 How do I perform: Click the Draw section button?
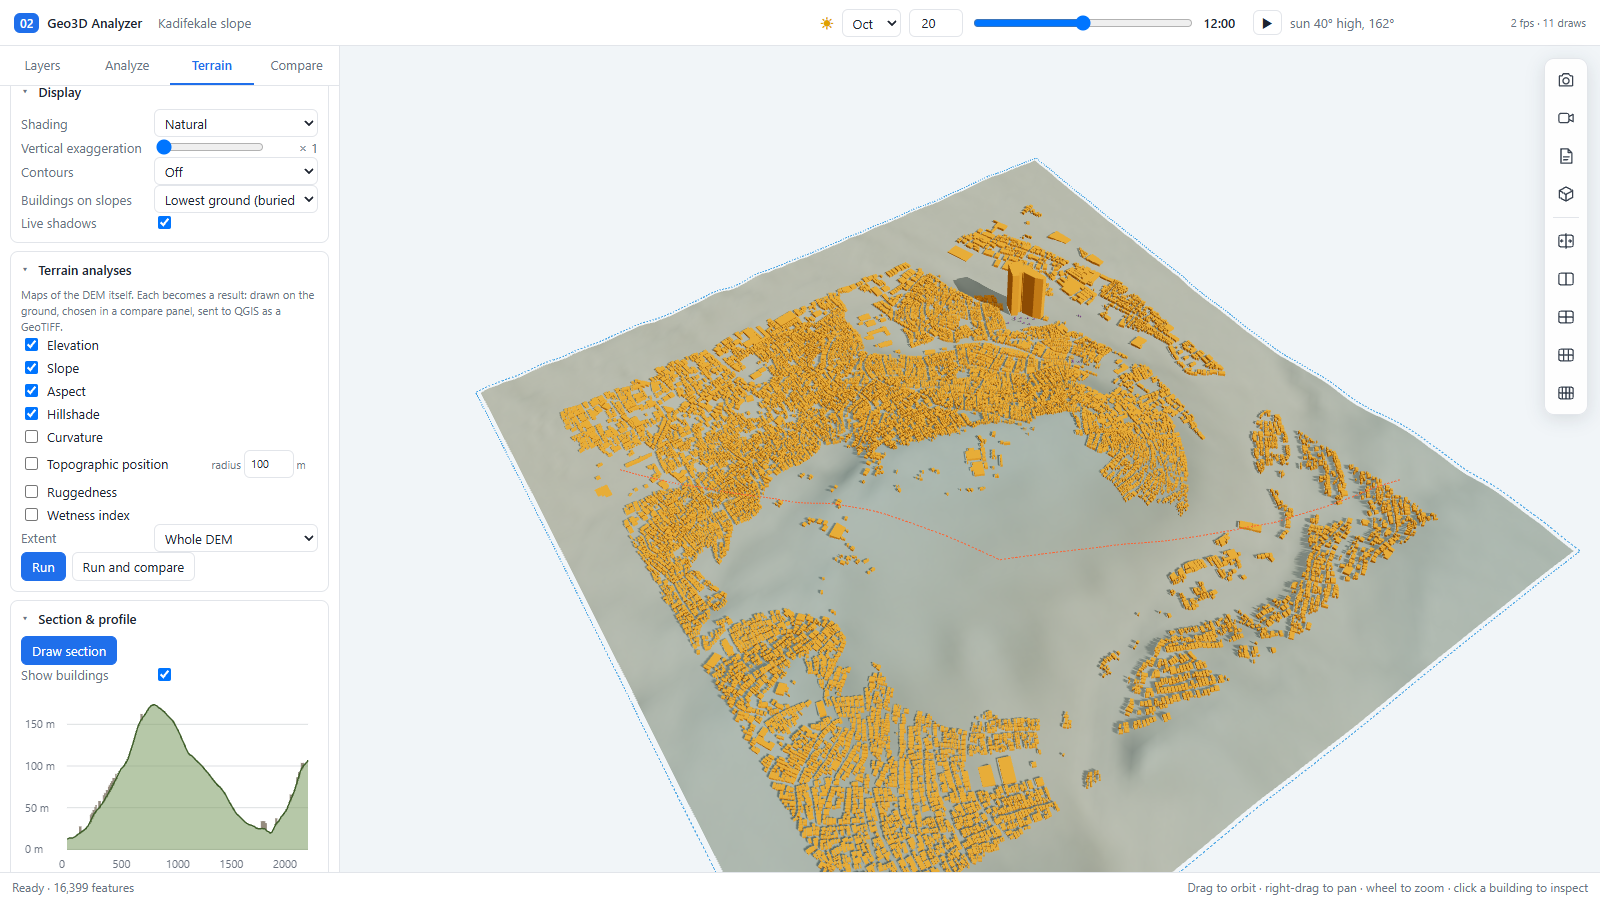coord(69,651)
